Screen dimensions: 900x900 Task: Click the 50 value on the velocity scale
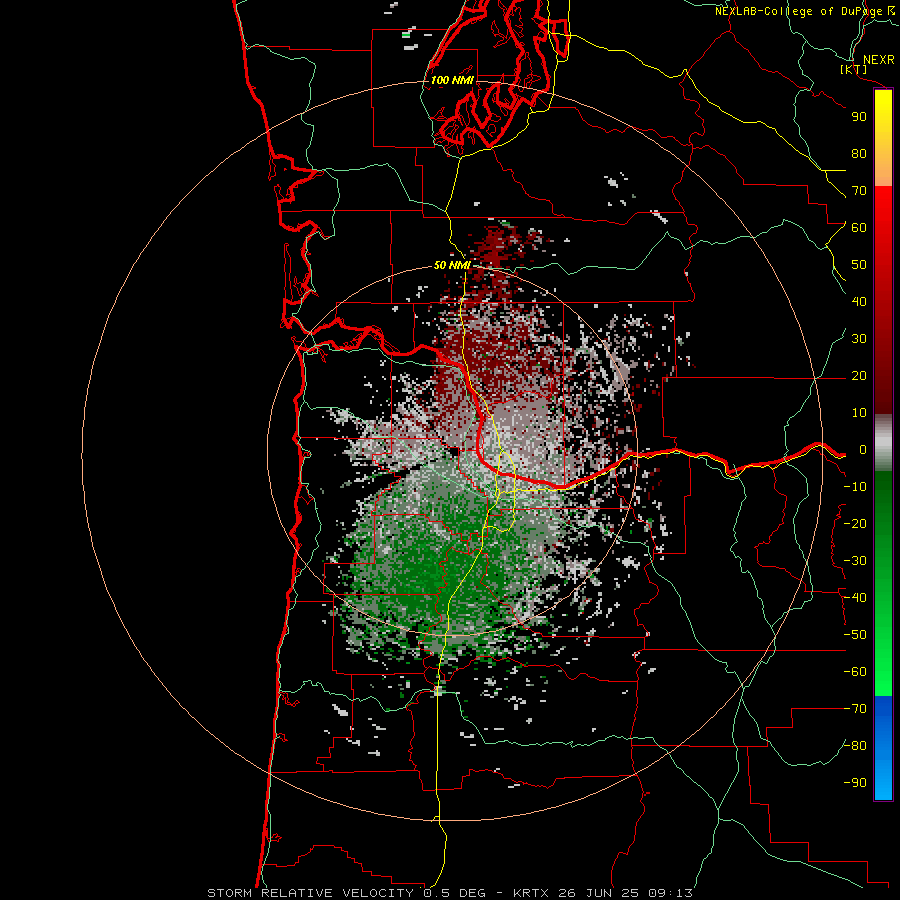(859, 265)
